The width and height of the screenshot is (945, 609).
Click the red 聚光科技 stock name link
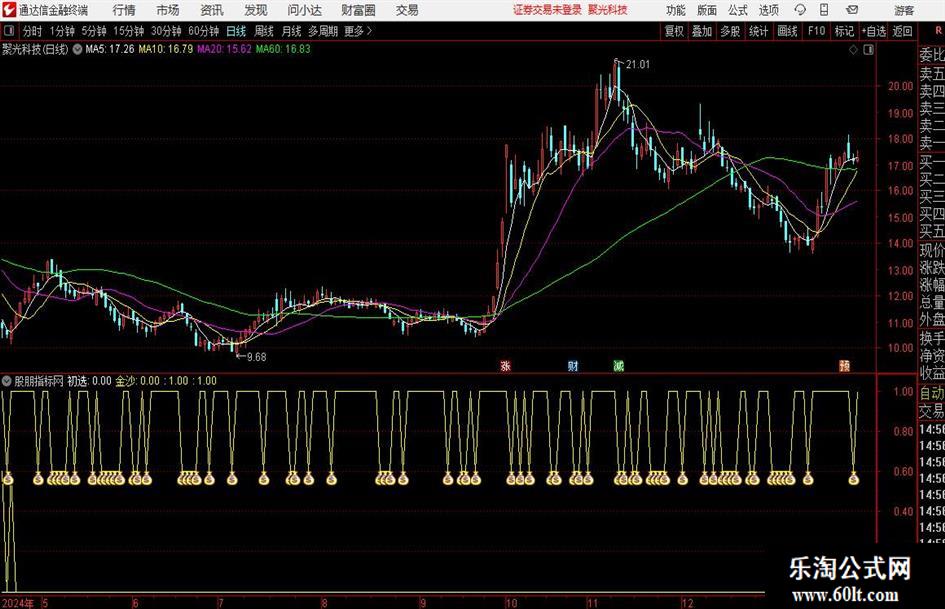coord(608,10)
